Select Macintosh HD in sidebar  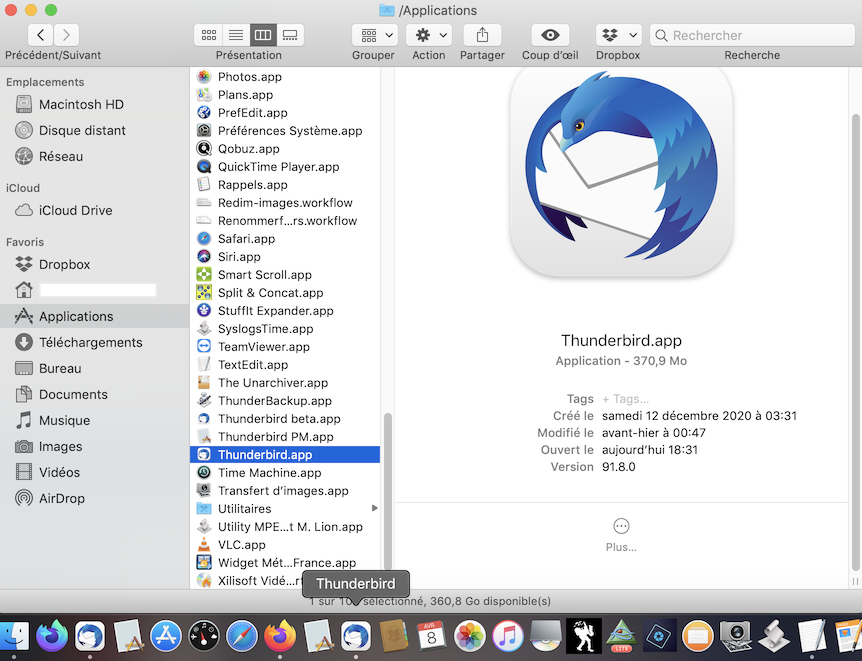pos(95,104)
